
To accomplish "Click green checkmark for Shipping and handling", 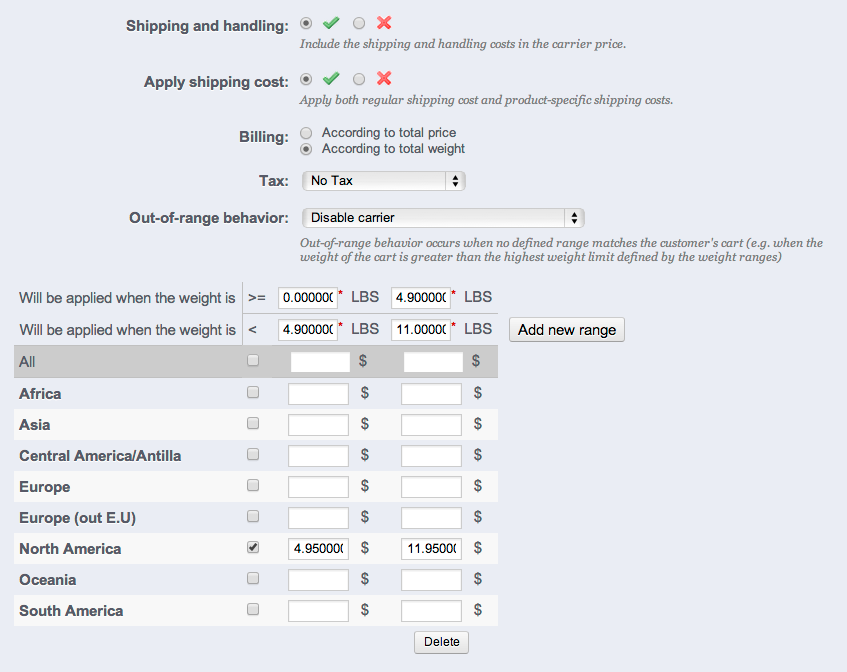I will [x=331, y=23].
